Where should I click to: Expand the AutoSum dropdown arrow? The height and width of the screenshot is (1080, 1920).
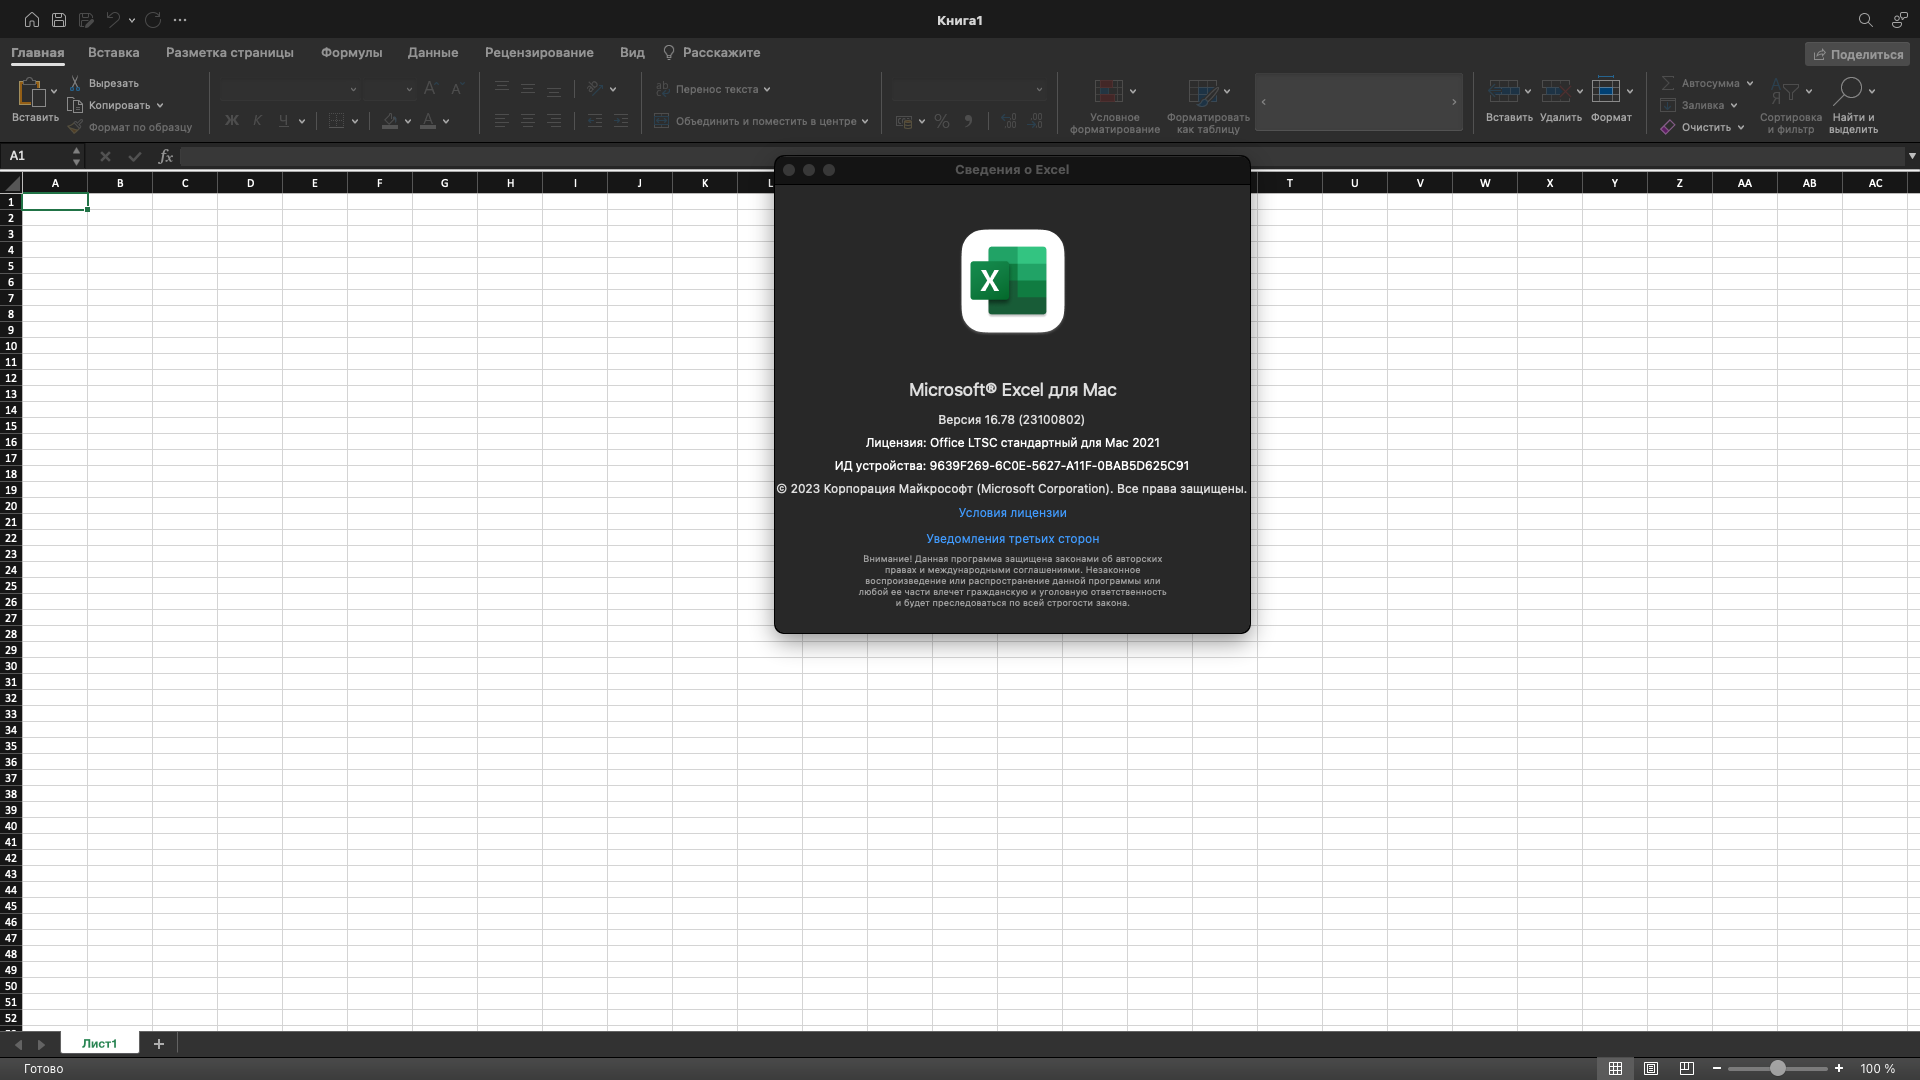point(1750,83)
